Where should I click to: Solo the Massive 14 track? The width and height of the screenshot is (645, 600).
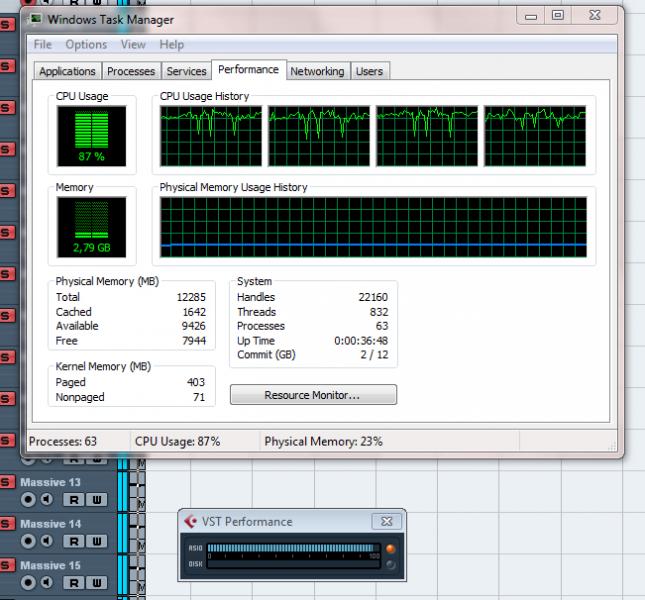click(6, 524)
